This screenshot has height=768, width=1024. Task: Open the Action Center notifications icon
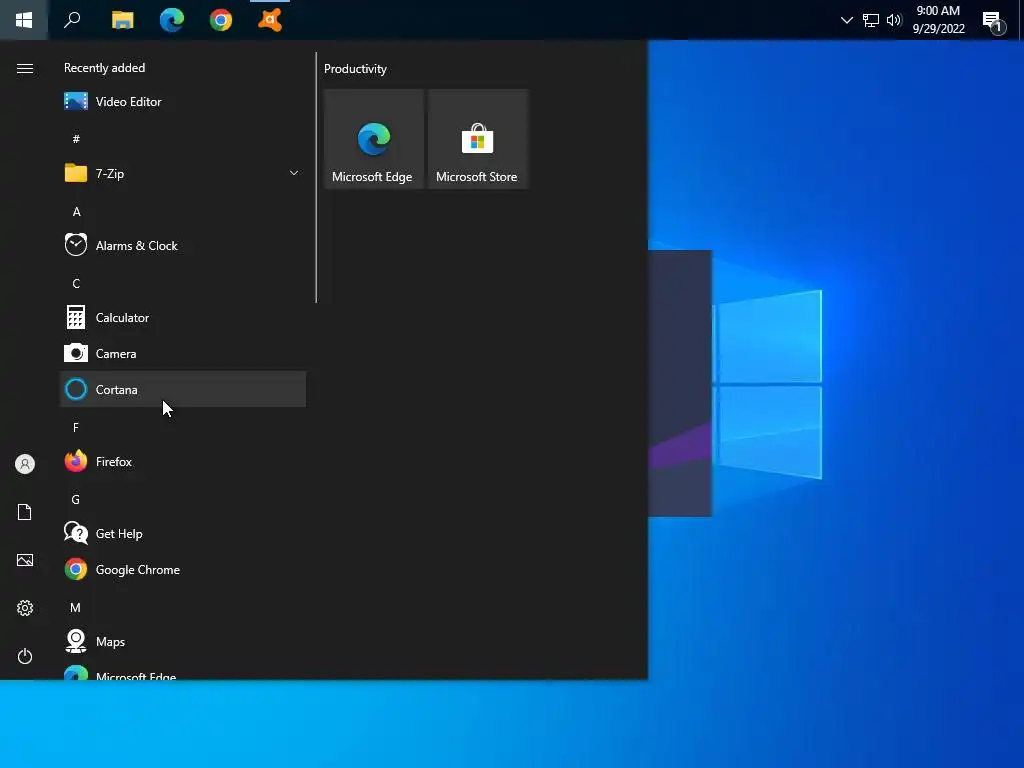(994, 22)
